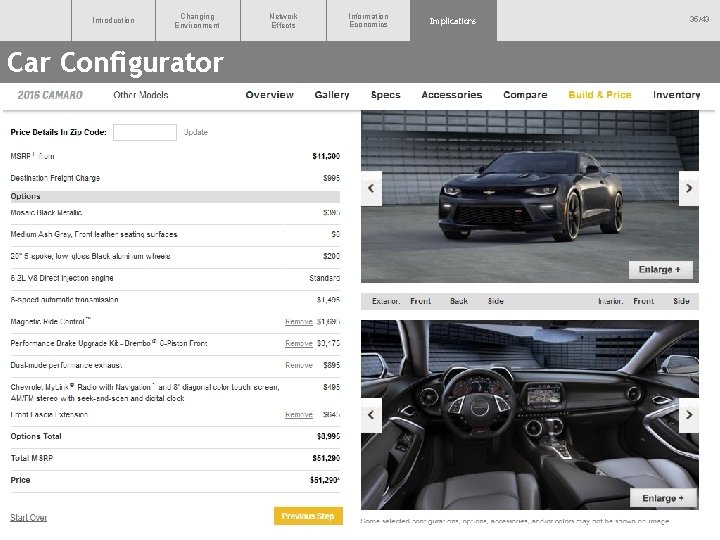
Task: Select Exterior Back view
Action: 459,301
